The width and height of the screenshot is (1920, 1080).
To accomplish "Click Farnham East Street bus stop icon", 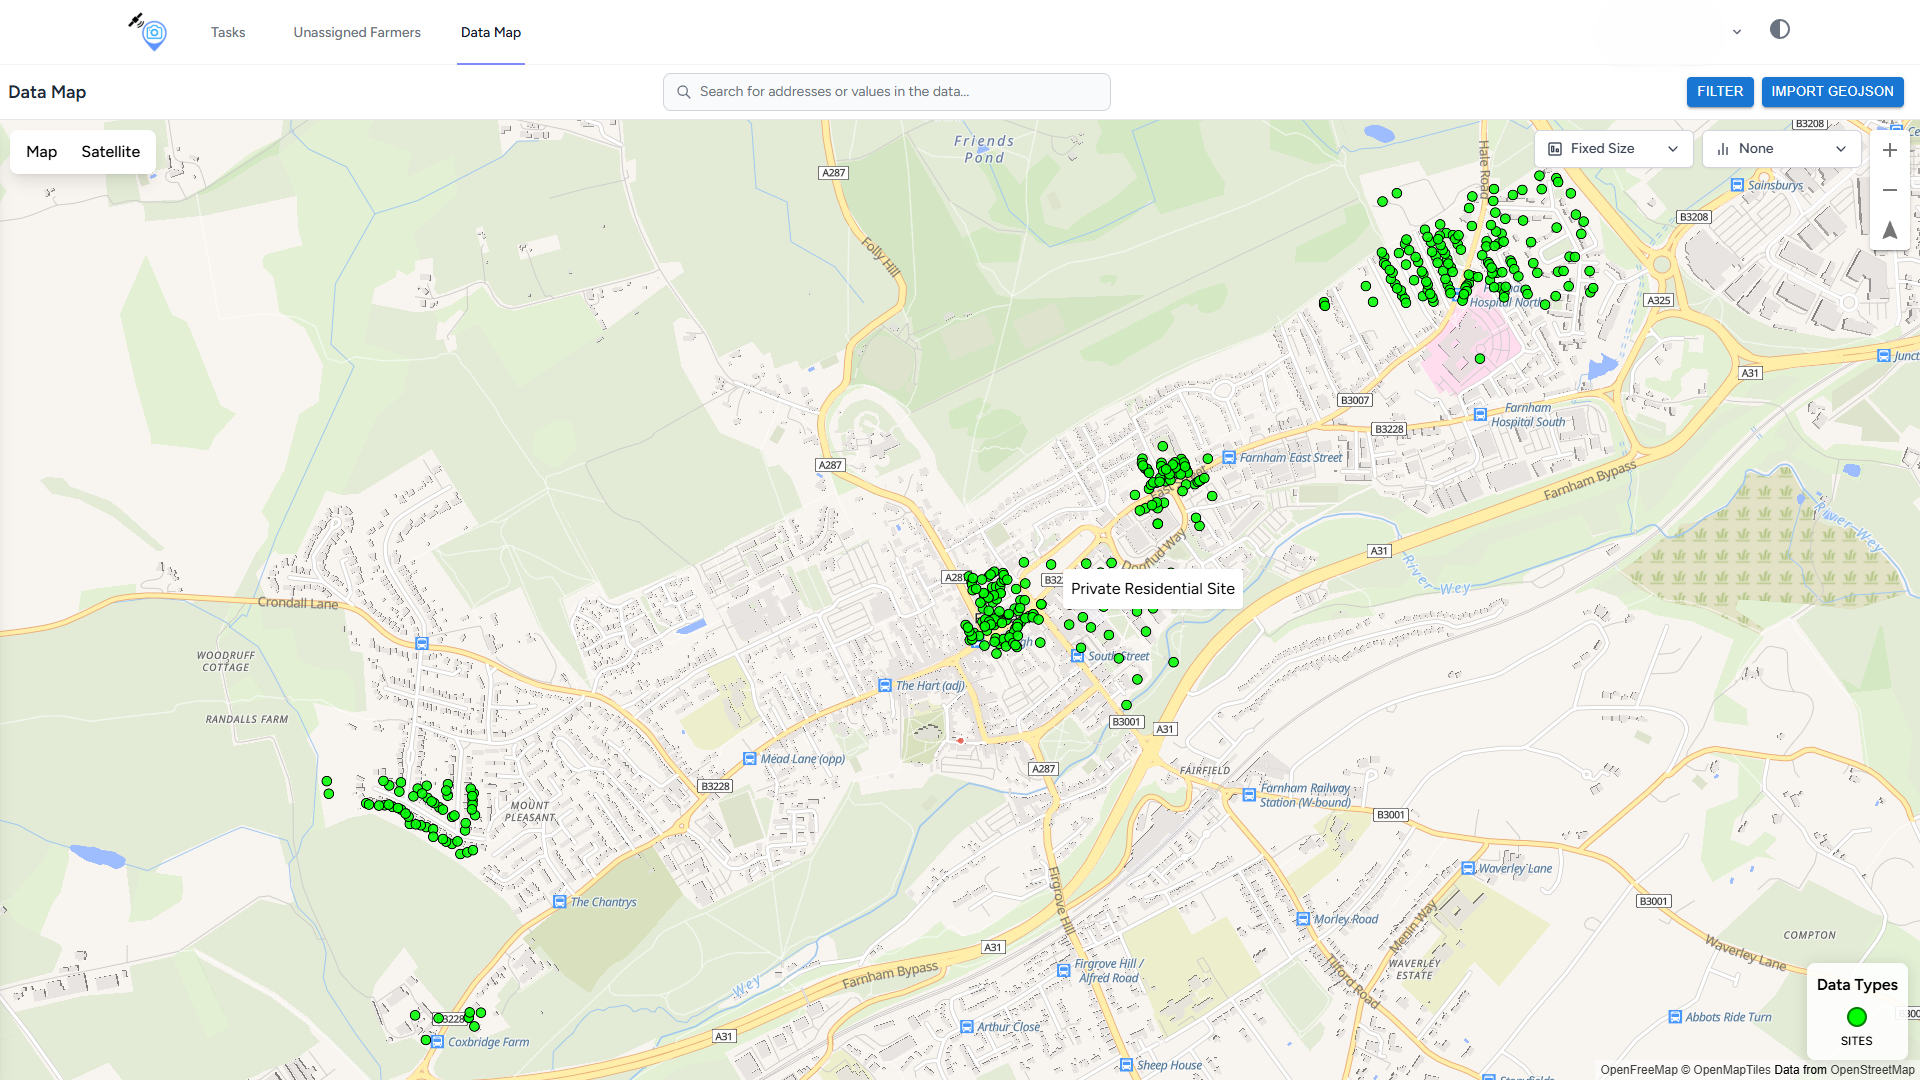I will tap(1229, 458).
